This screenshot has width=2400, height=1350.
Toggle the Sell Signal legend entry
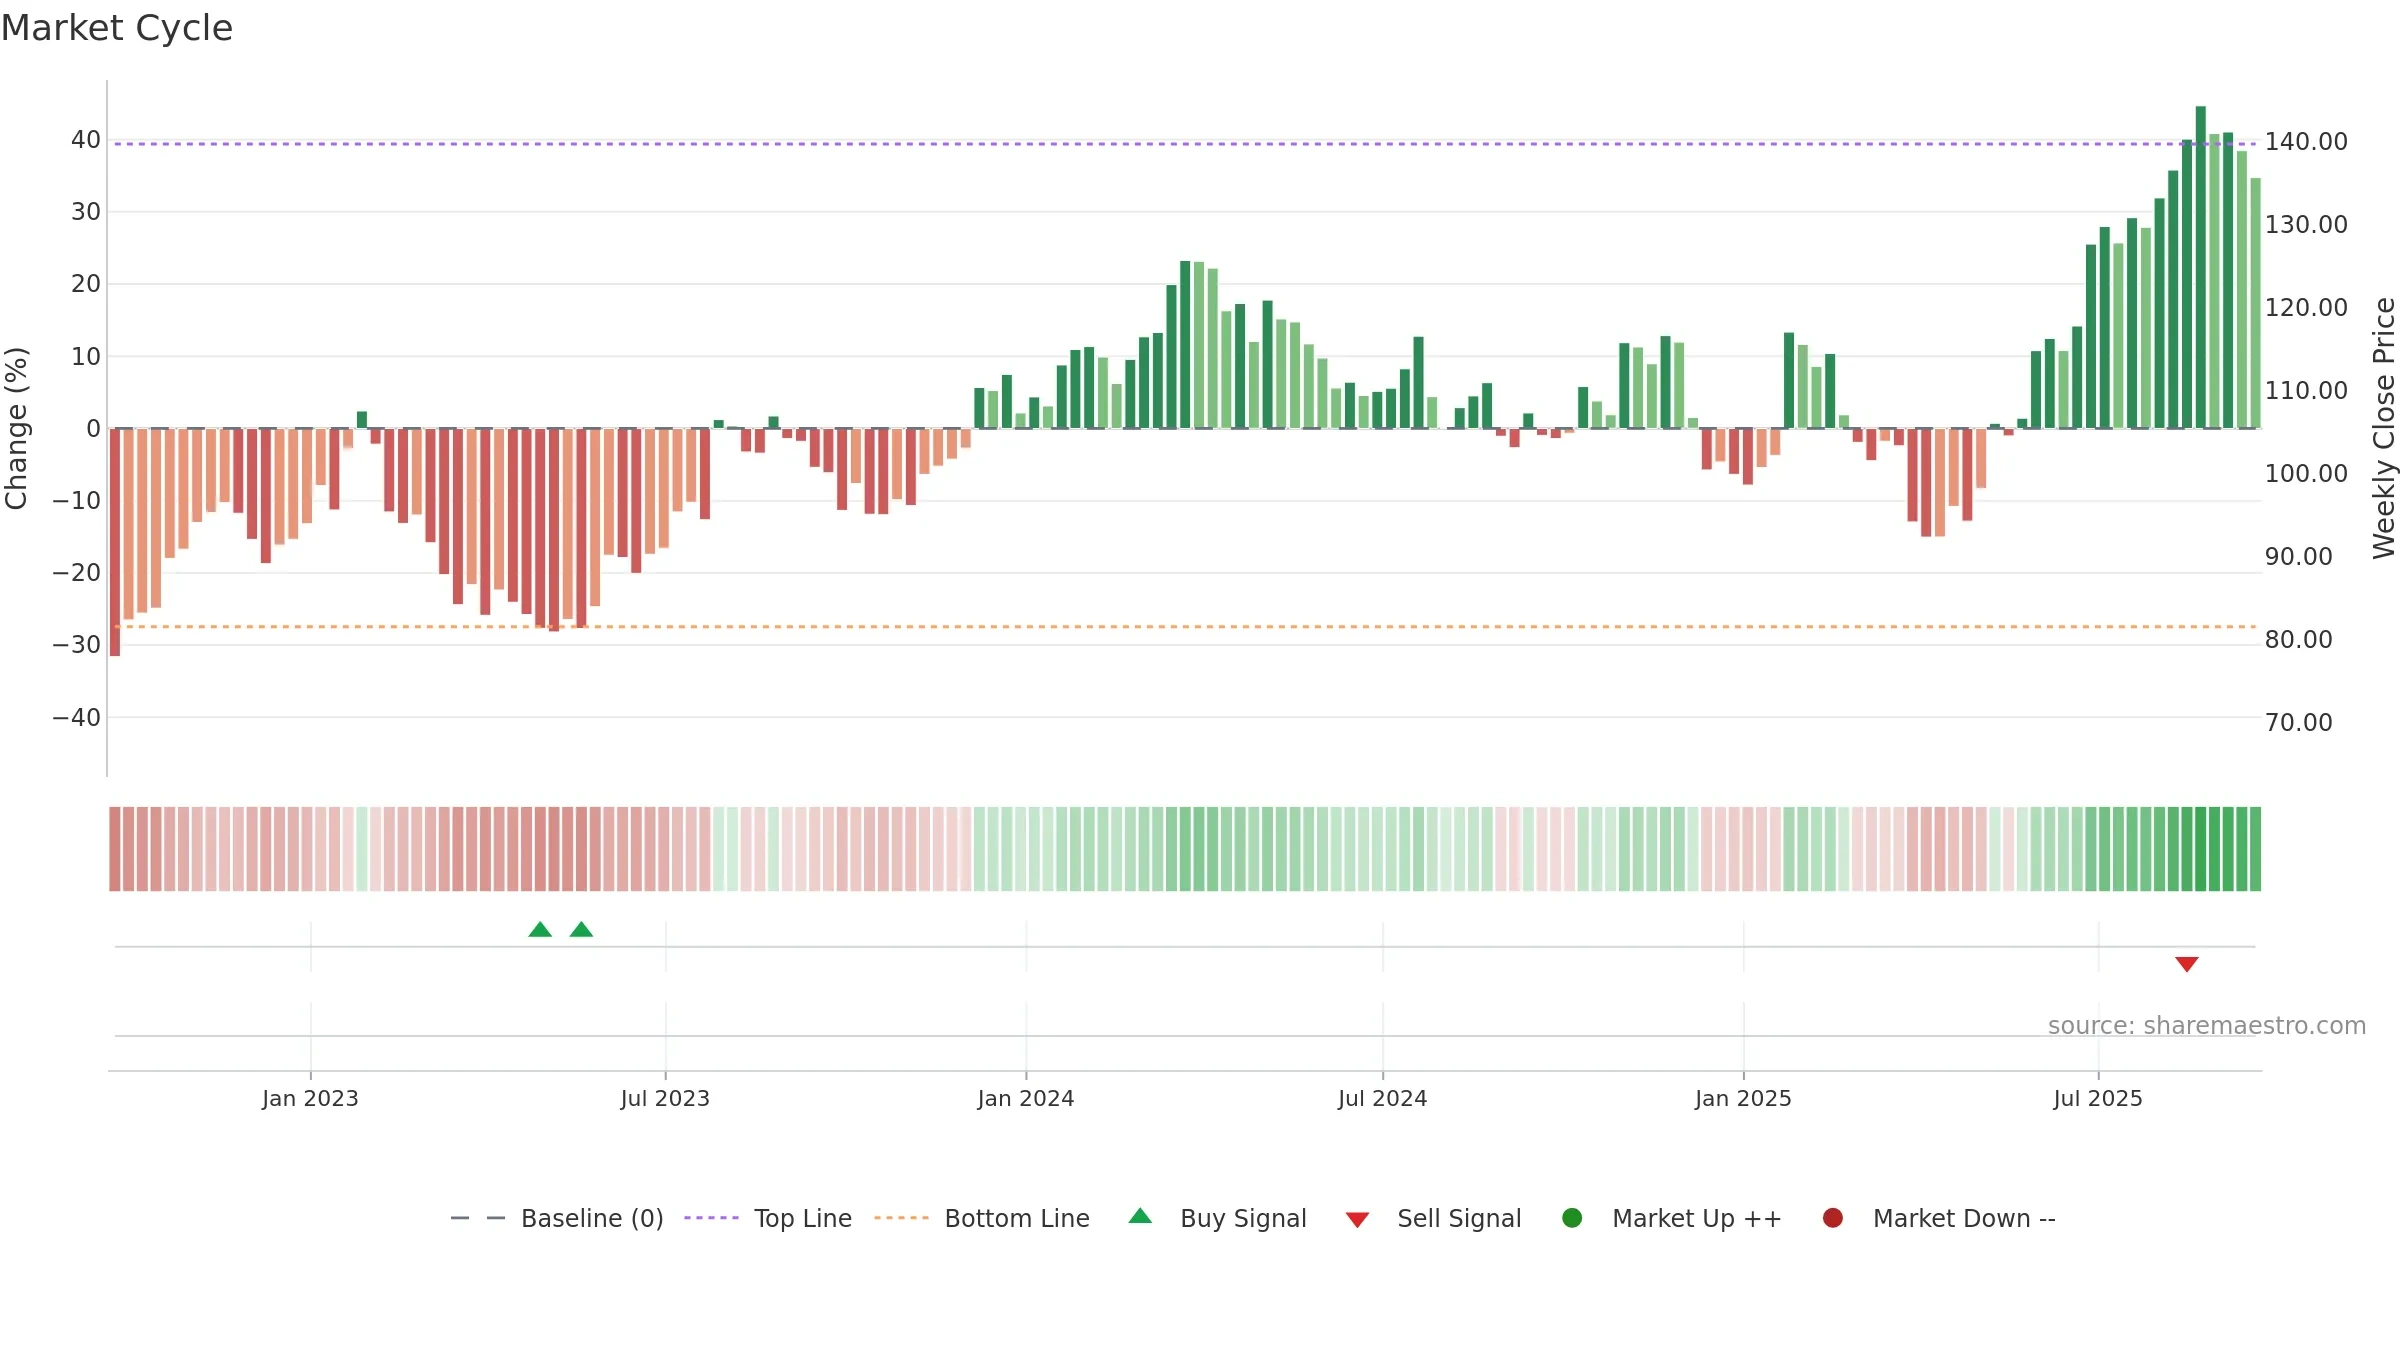1433,1218
